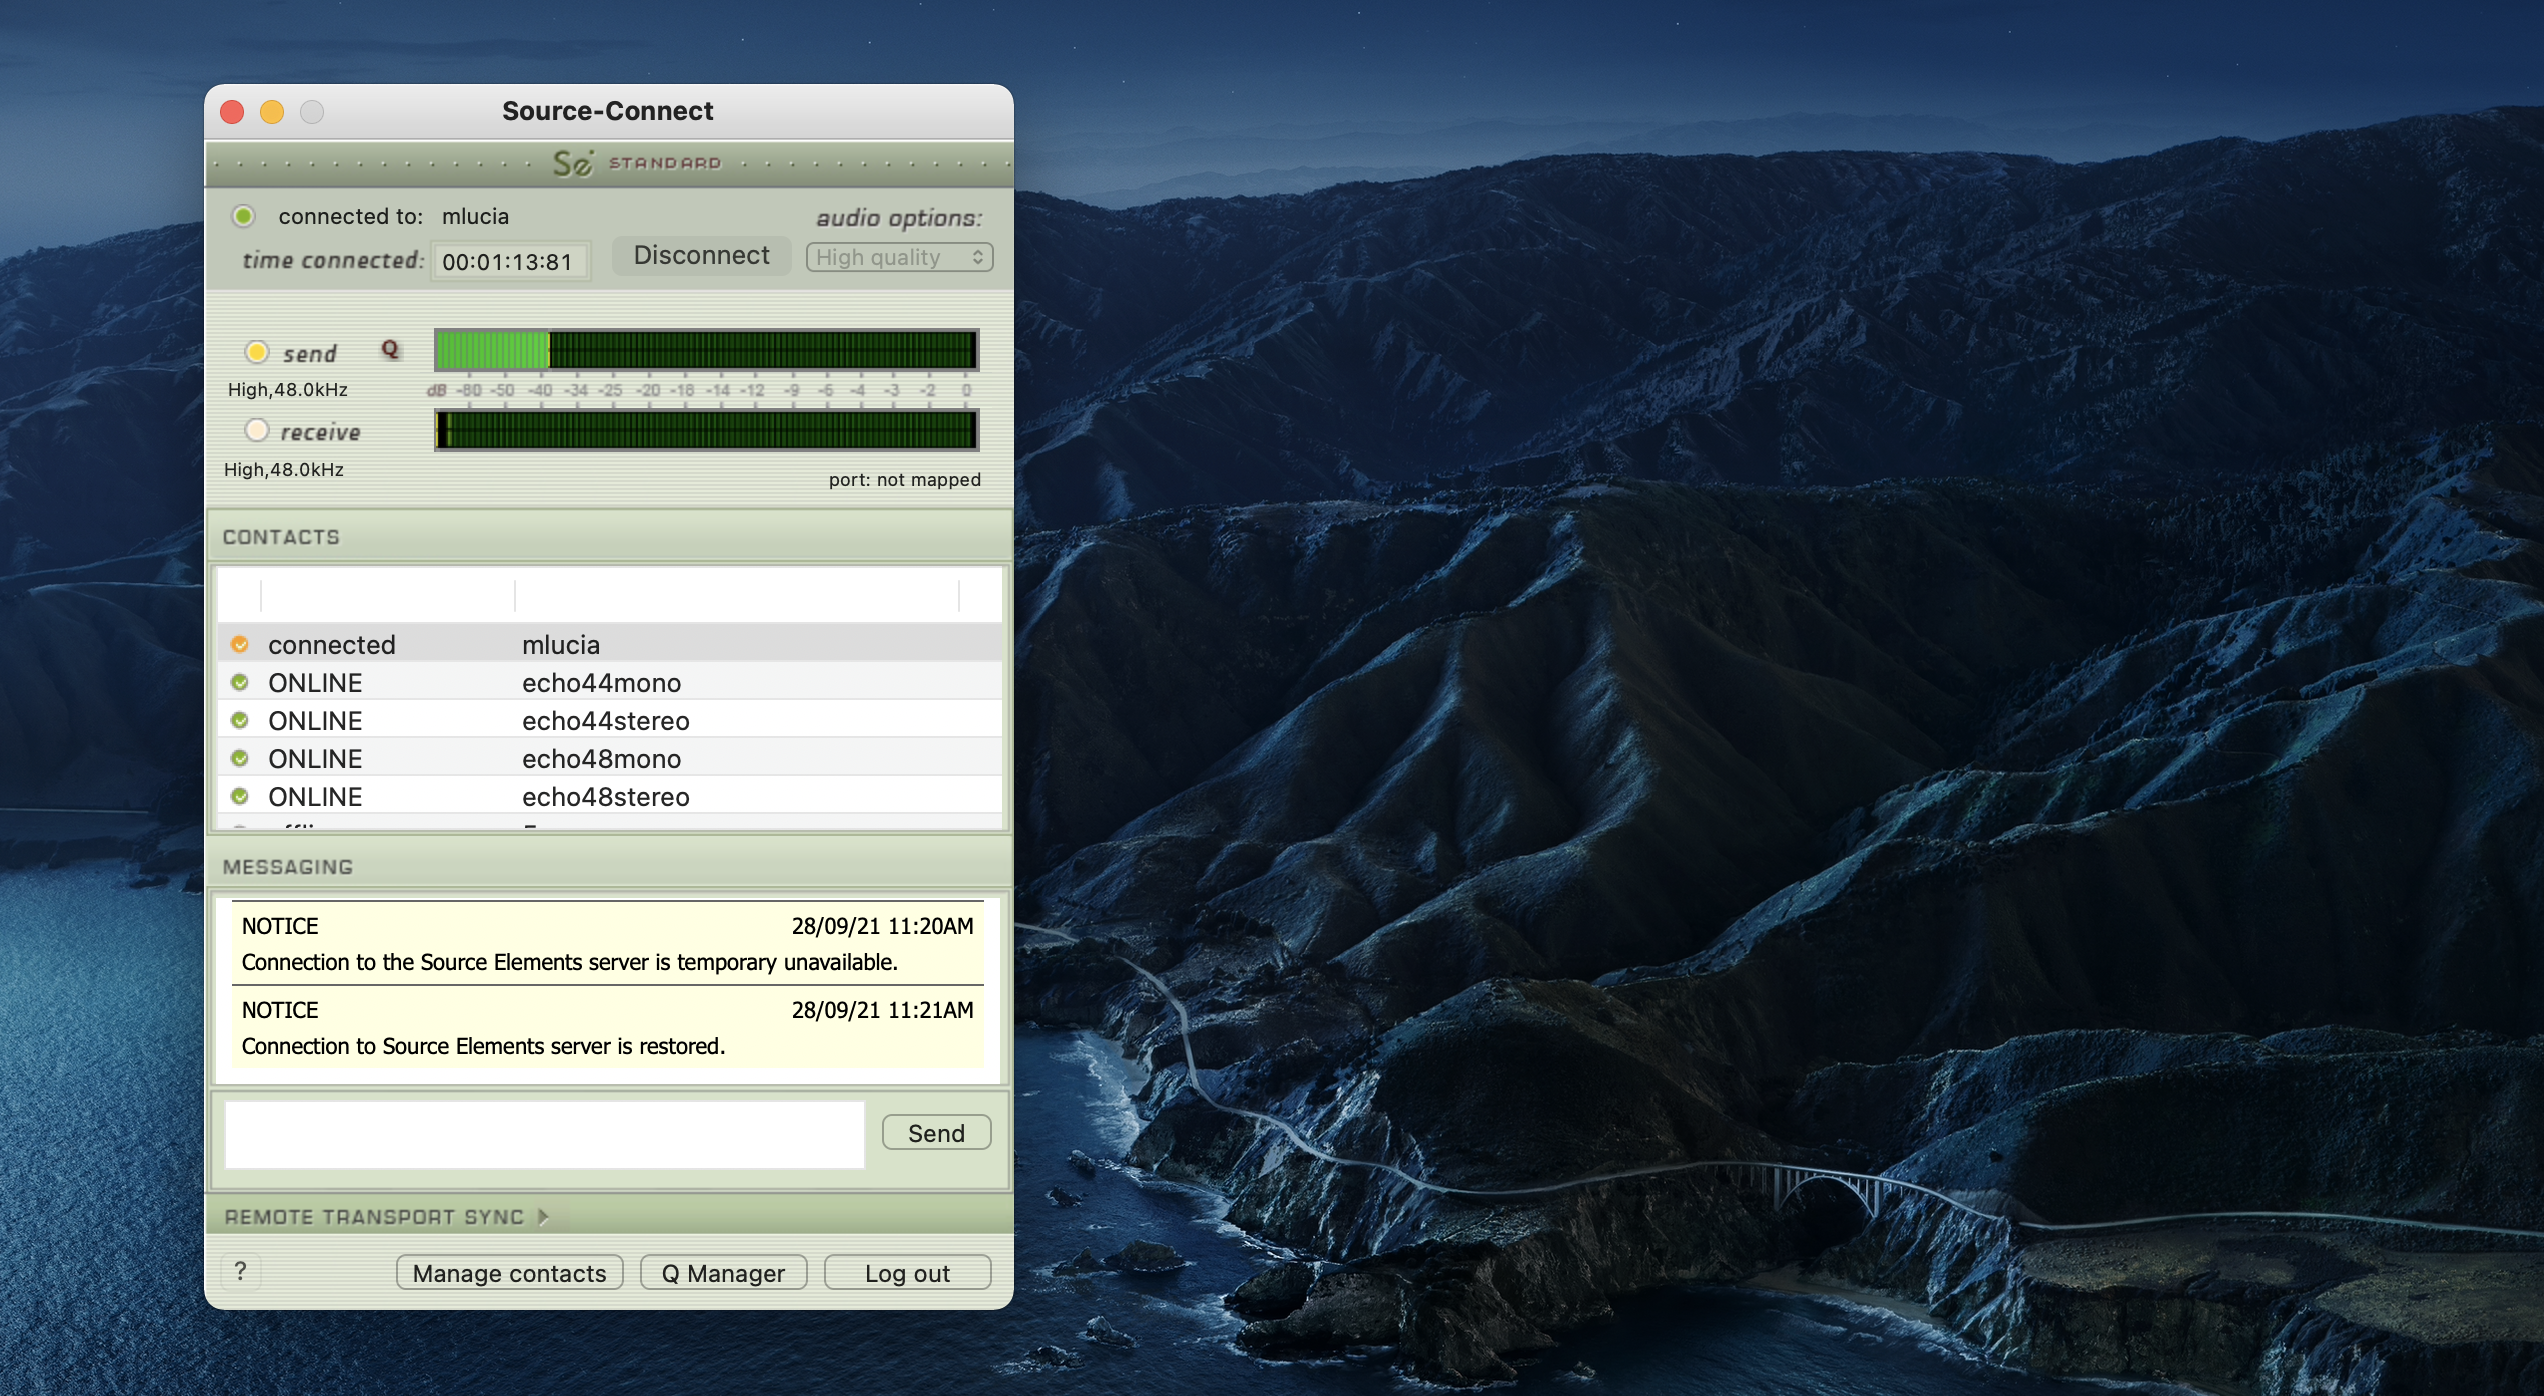Click the red Q icon beside send

390,349
